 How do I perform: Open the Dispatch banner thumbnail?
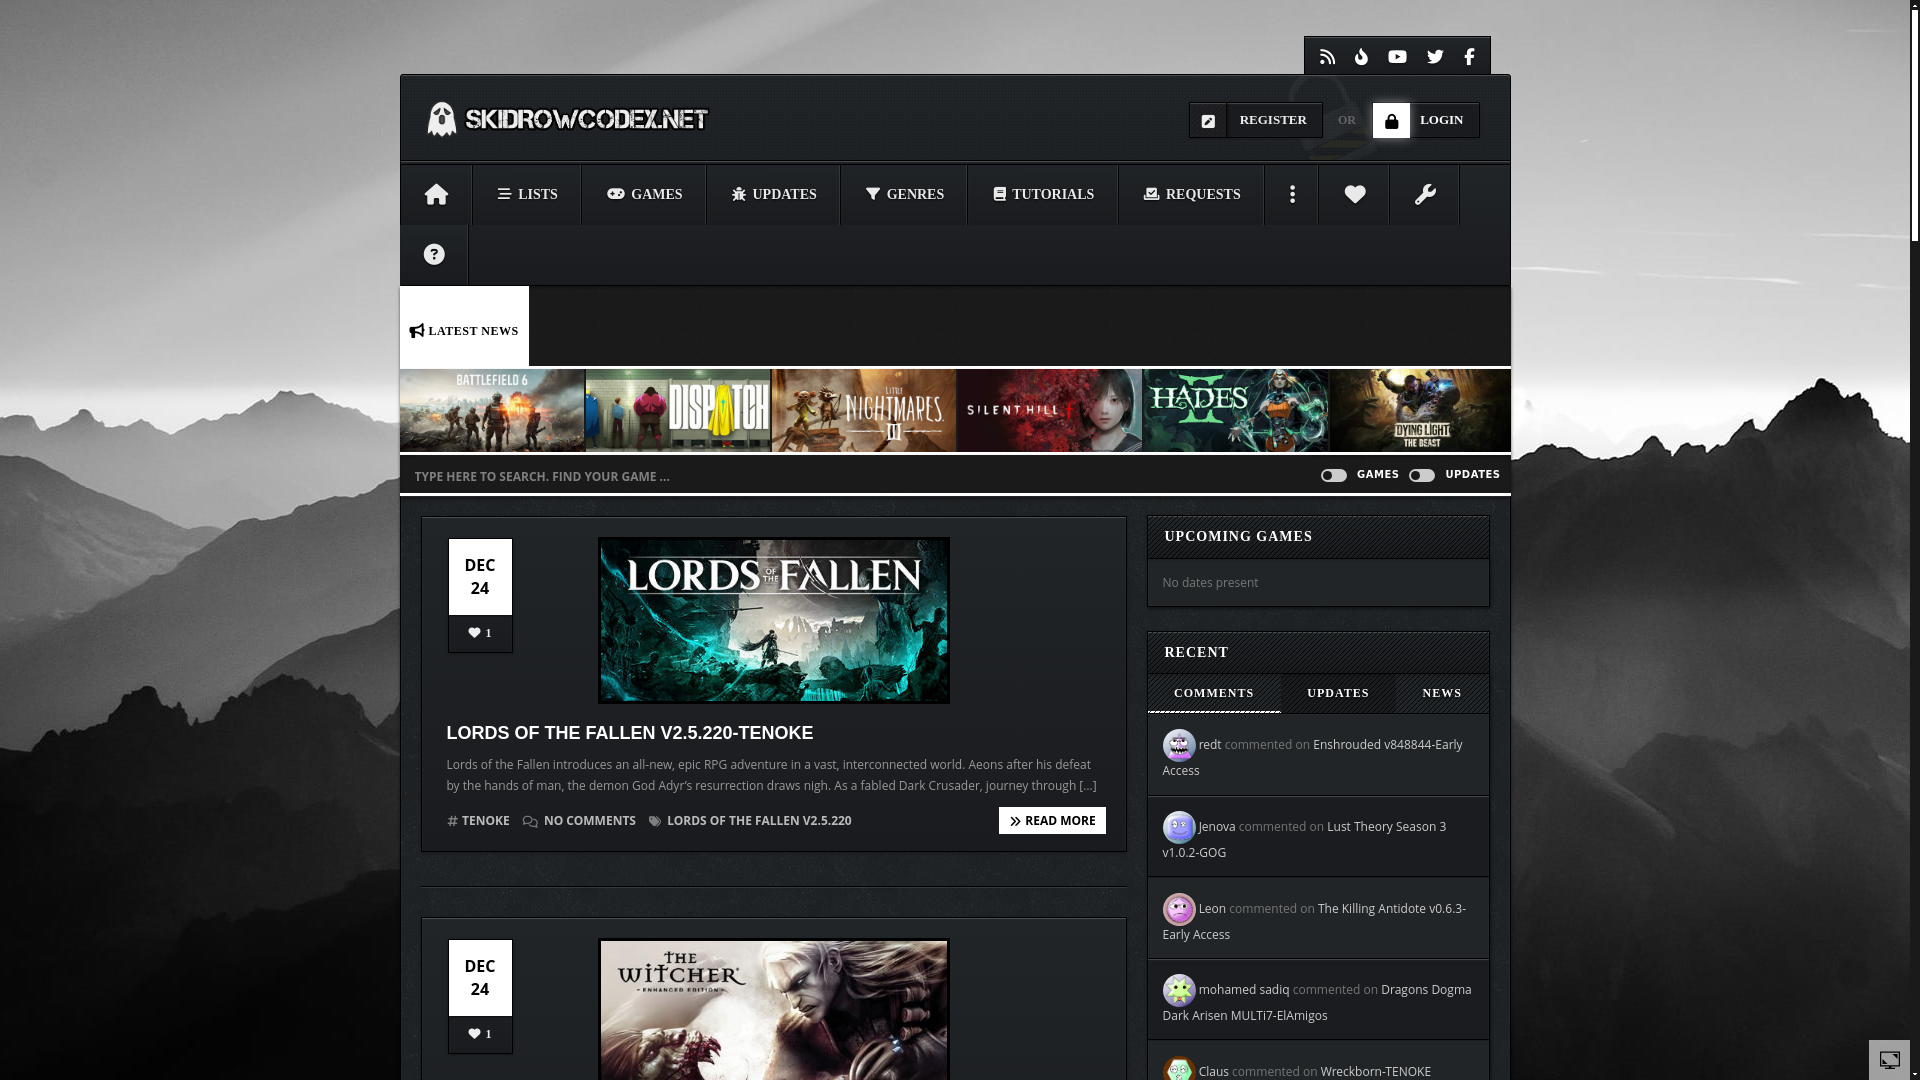[x=678, y=410]
